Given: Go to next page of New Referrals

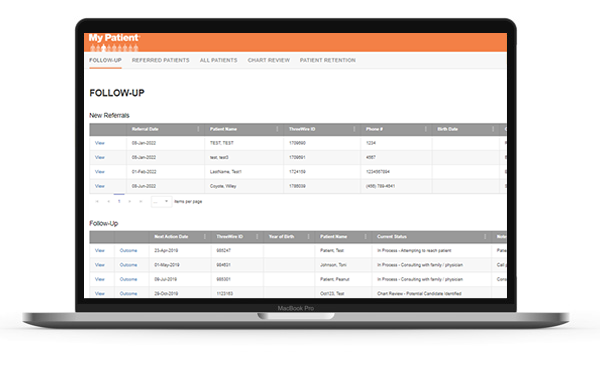Looking at the screenshot, I should 130,201.
